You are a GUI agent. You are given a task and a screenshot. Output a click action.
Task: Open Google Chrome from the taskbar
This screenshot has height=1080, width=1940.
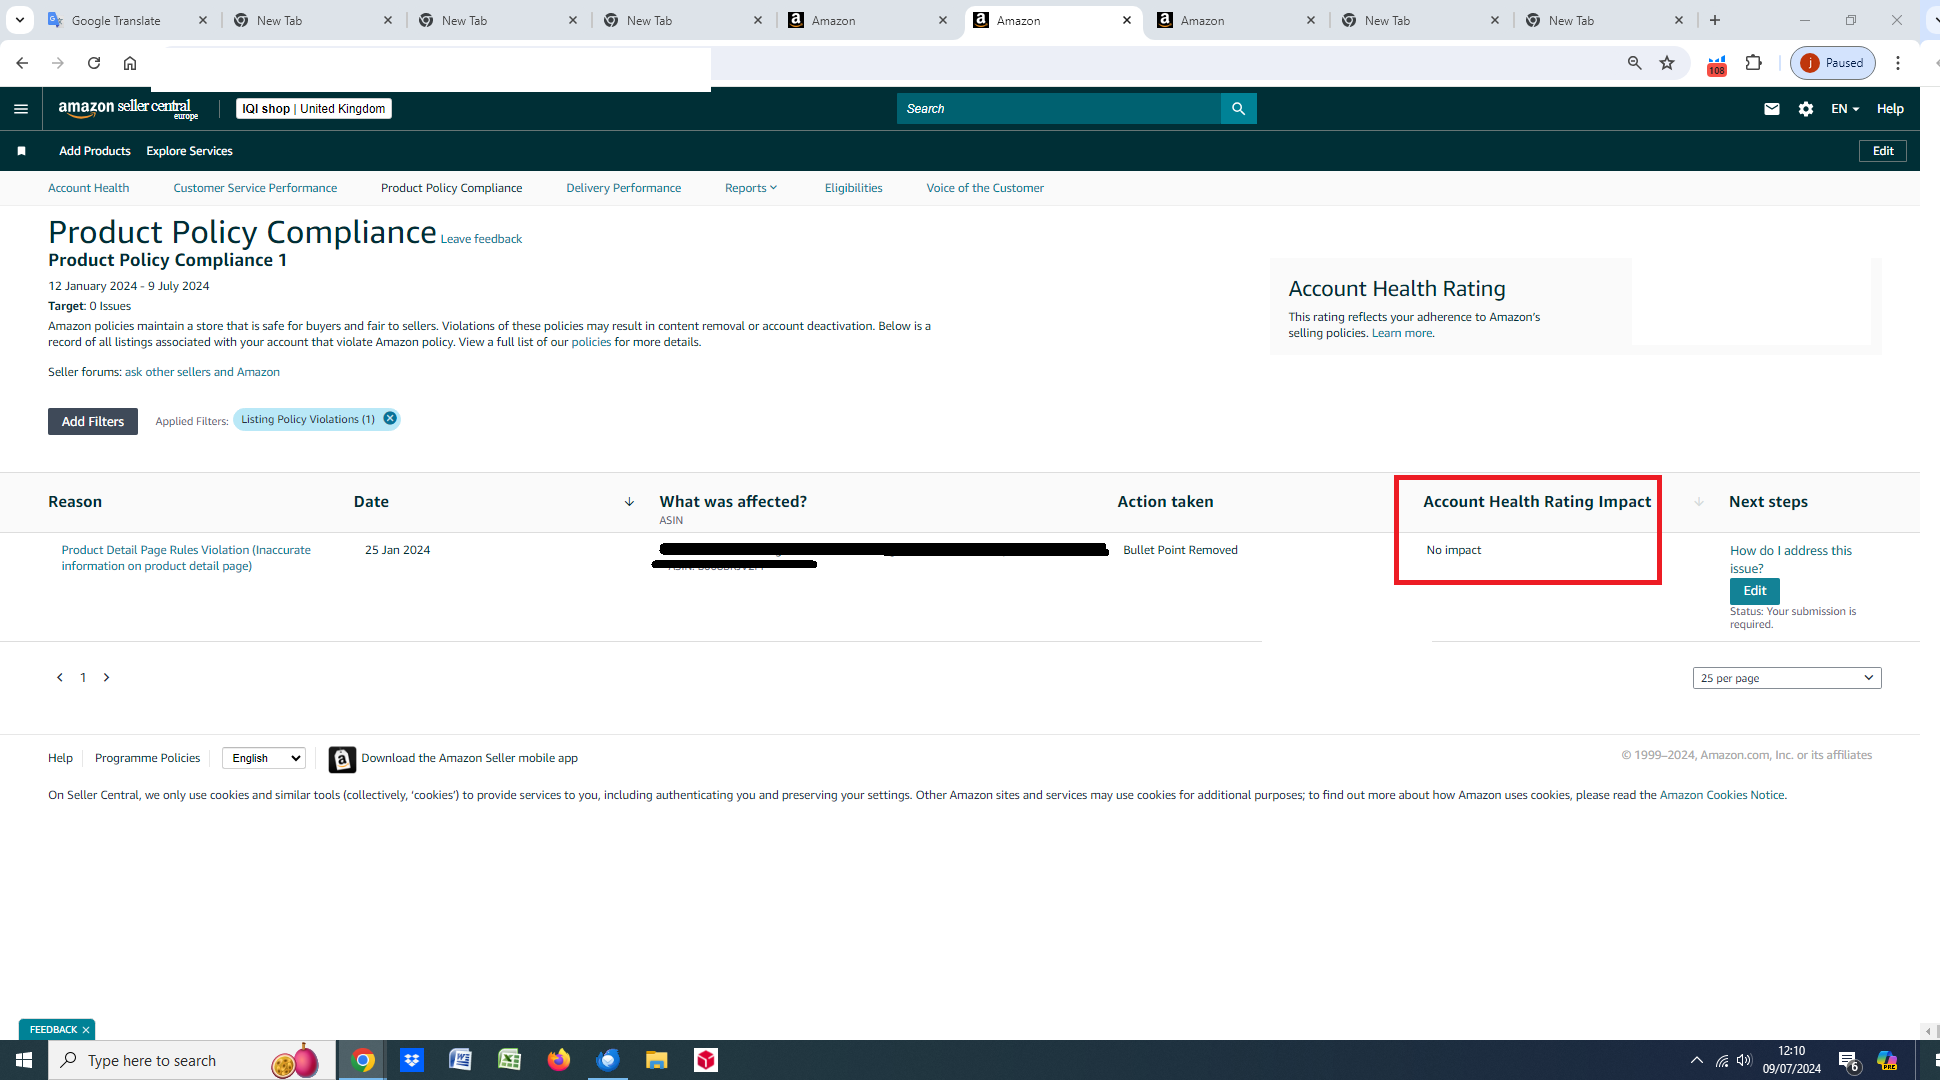[363, 1060]
